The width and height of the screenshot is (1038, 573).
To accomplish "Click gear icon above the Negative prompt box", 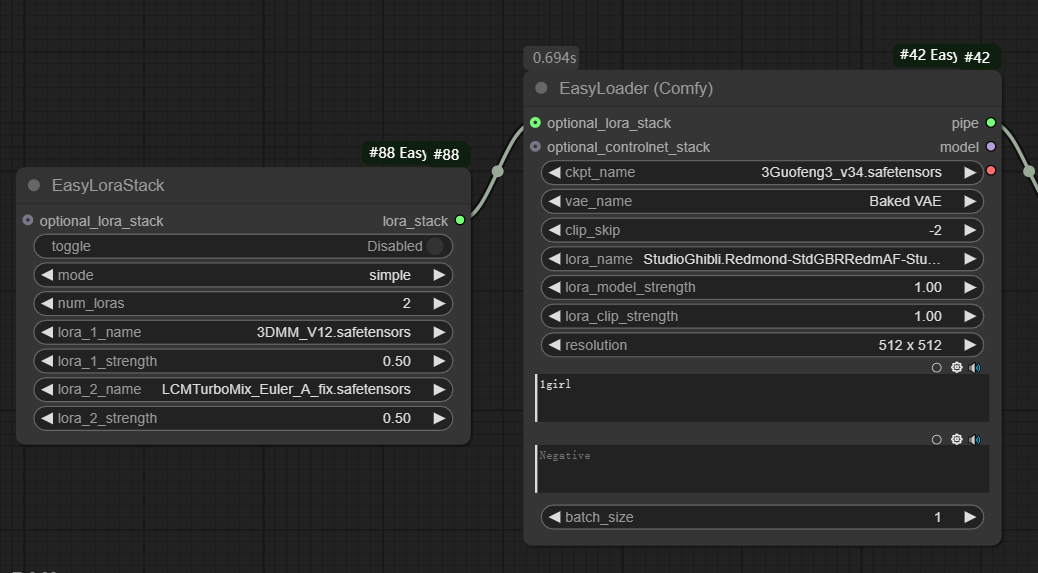I will tap(956, 439).
